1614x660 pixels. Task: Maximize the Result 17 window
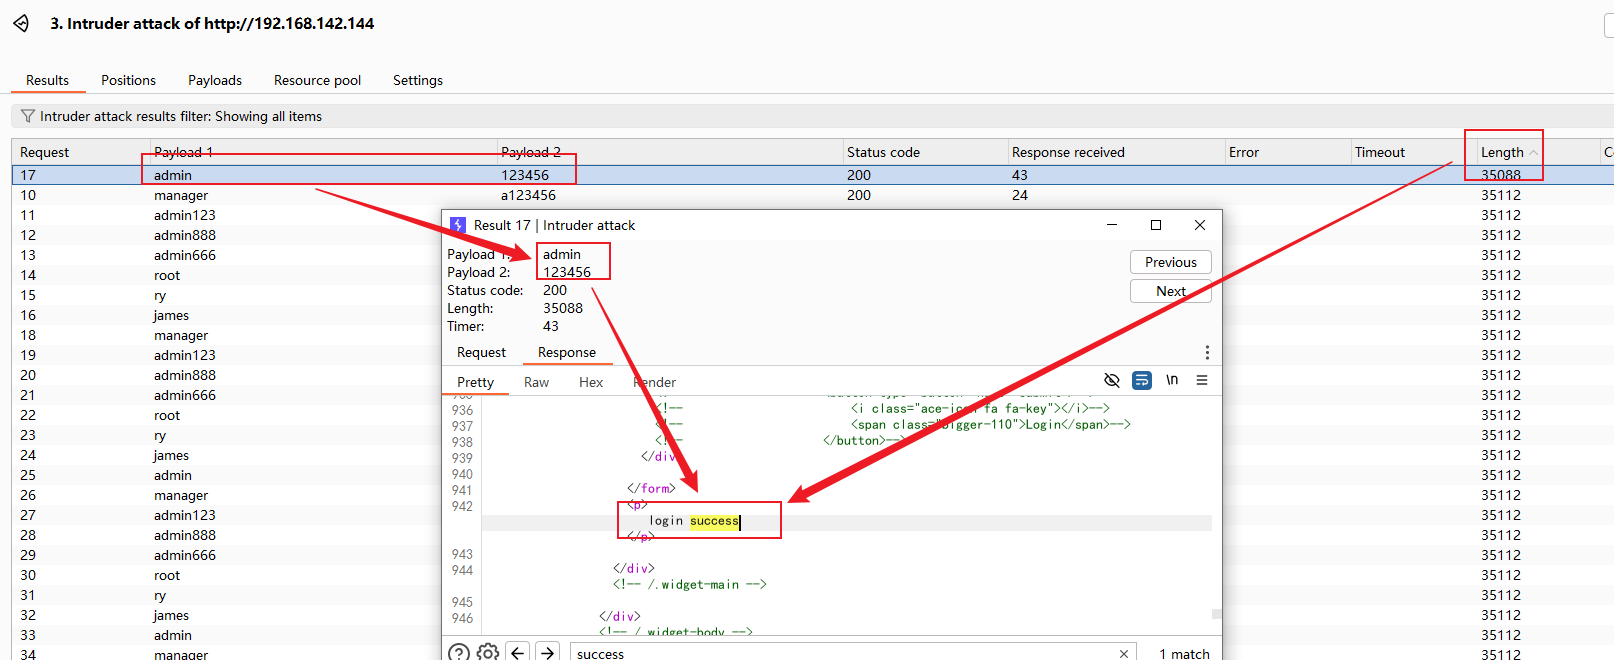[x=1156, y=225]
